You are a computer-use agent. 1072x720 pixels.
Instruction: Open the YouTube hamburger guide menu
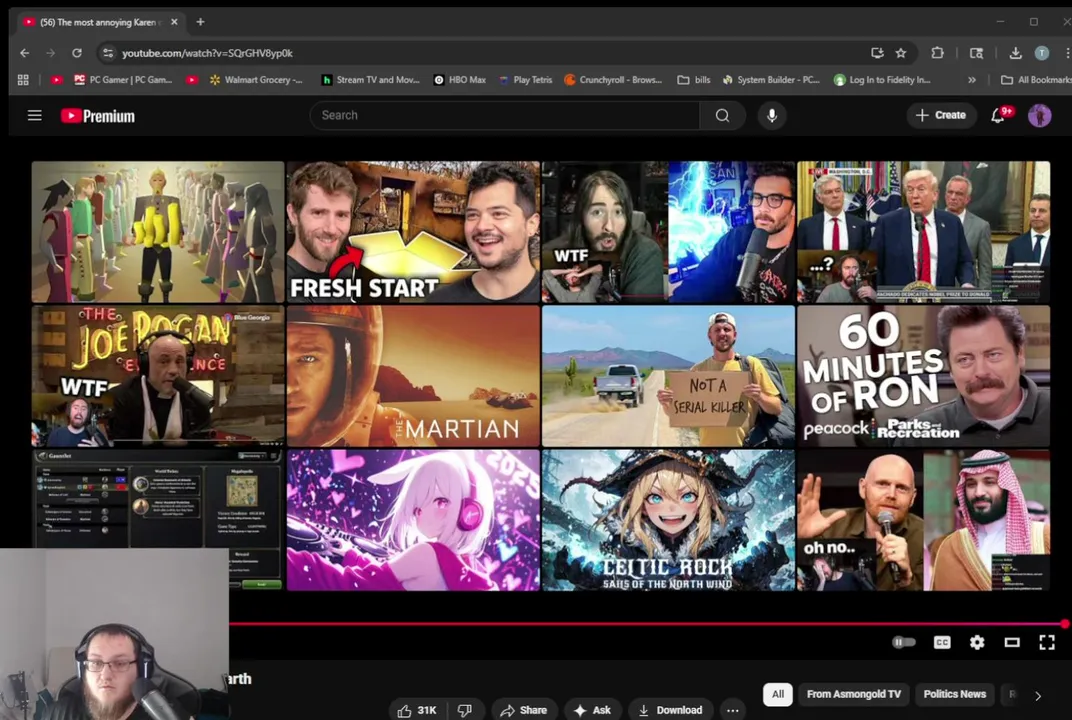tap(34, 116)
